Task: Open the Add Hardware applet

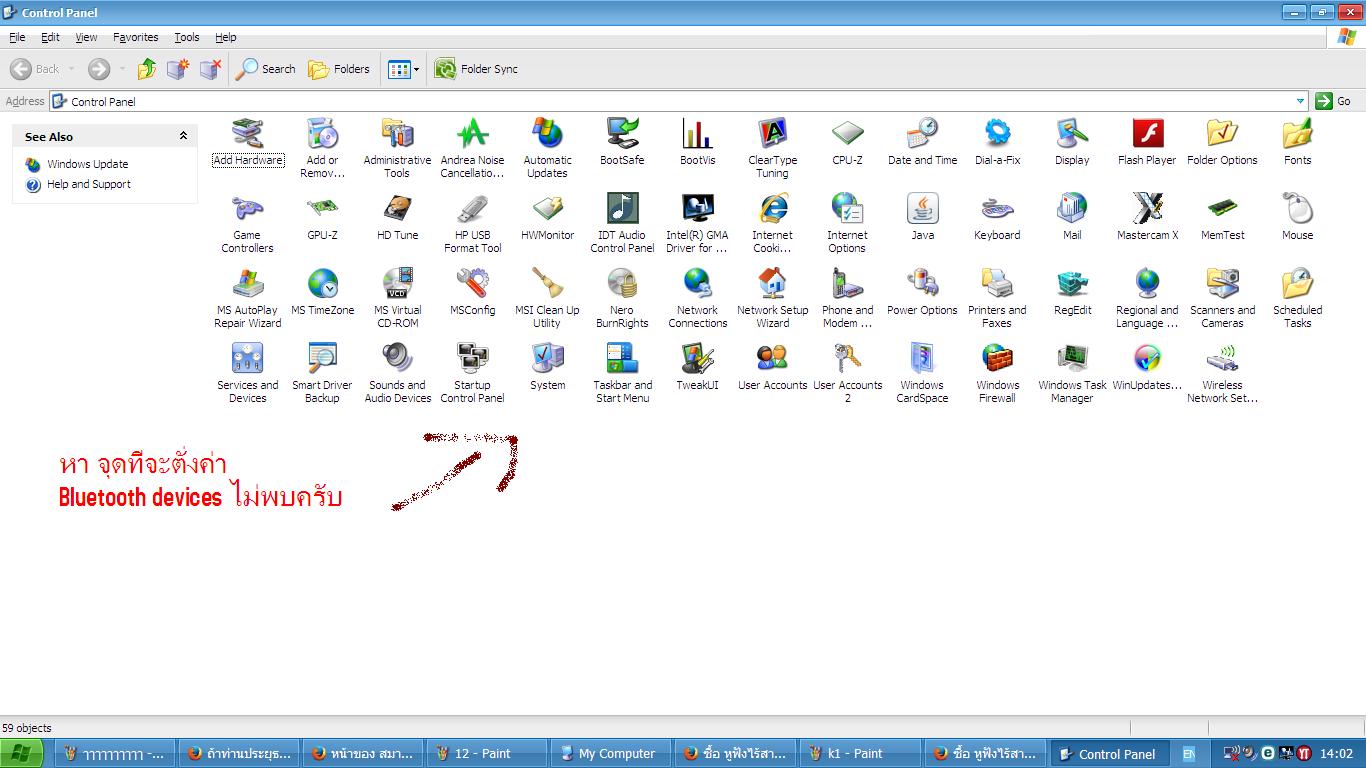Action: point(247,143)
